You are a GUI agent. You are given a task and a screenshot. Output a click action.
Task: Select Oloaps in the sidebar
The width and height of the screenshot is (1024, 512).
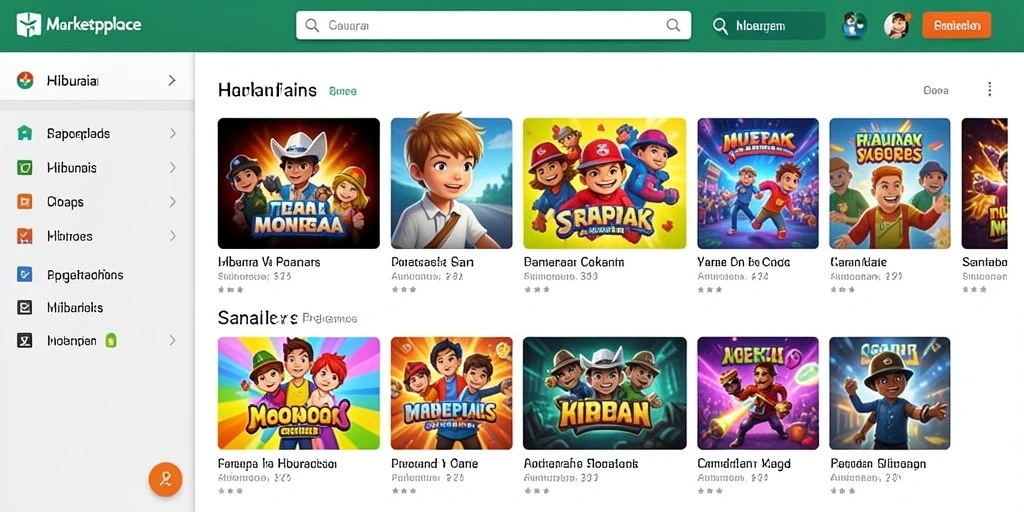point(65,202)
